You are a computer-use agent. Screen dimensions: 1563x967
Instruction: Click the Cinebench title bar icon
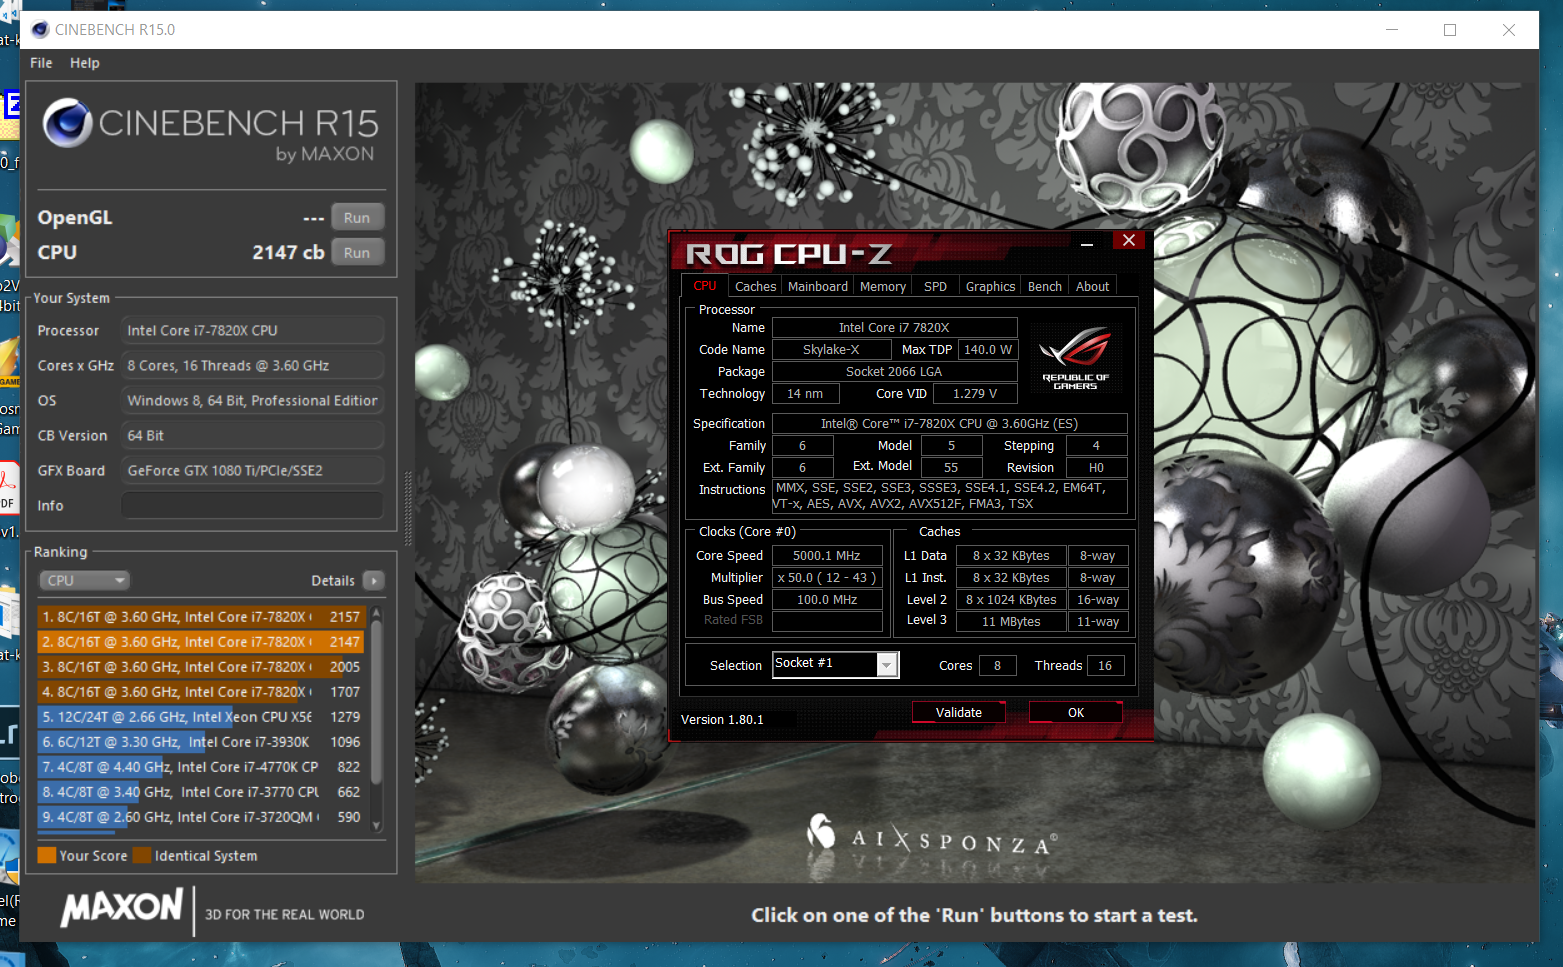pos(40,30)
